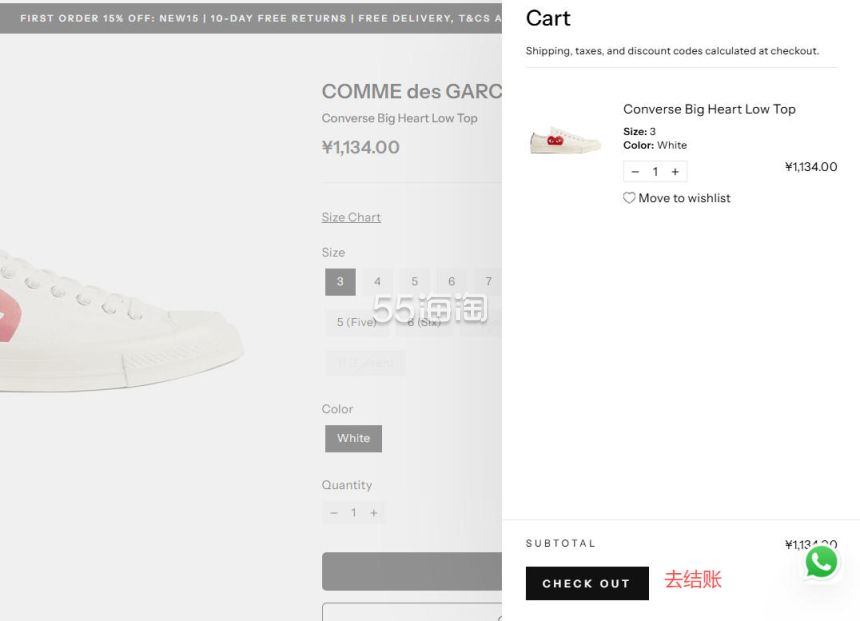The image size is (860, 621).
Task: Select size 7 option
Action: 488,282
